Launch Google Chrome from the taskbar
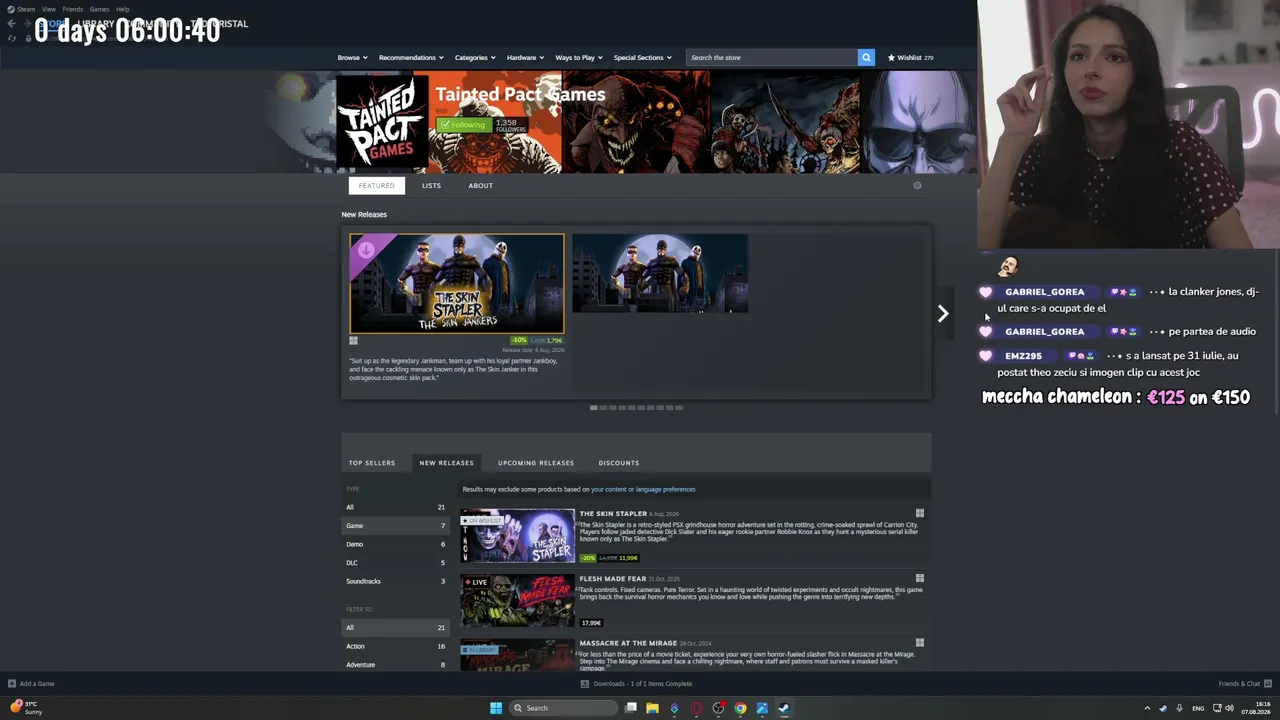 tap(740, 708)
